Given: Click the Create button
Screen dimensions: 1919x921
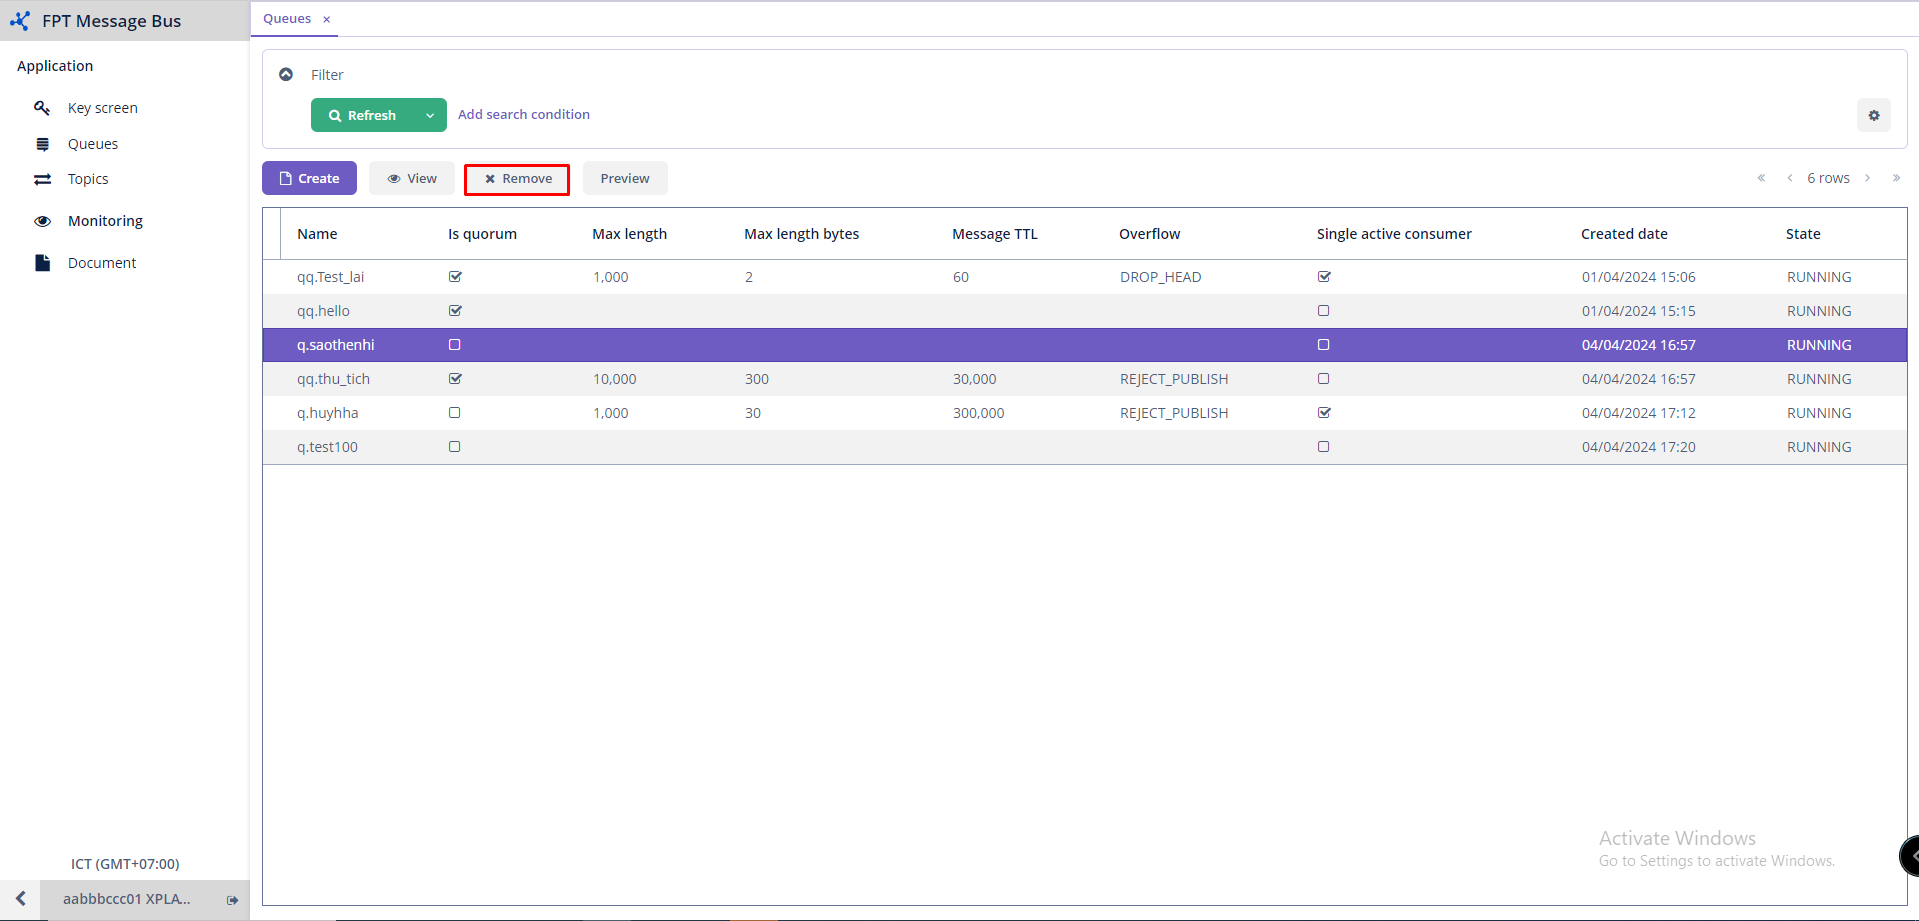Looking at the screenshot, I should click(x=309, y=179).
